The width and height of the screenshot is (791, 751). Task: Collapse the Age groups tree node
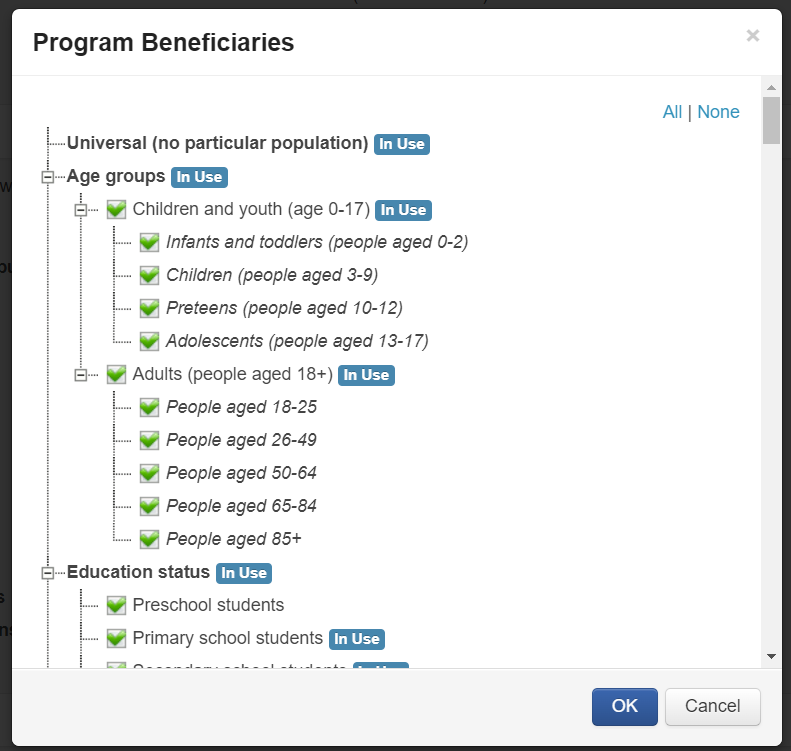(47, 177)
